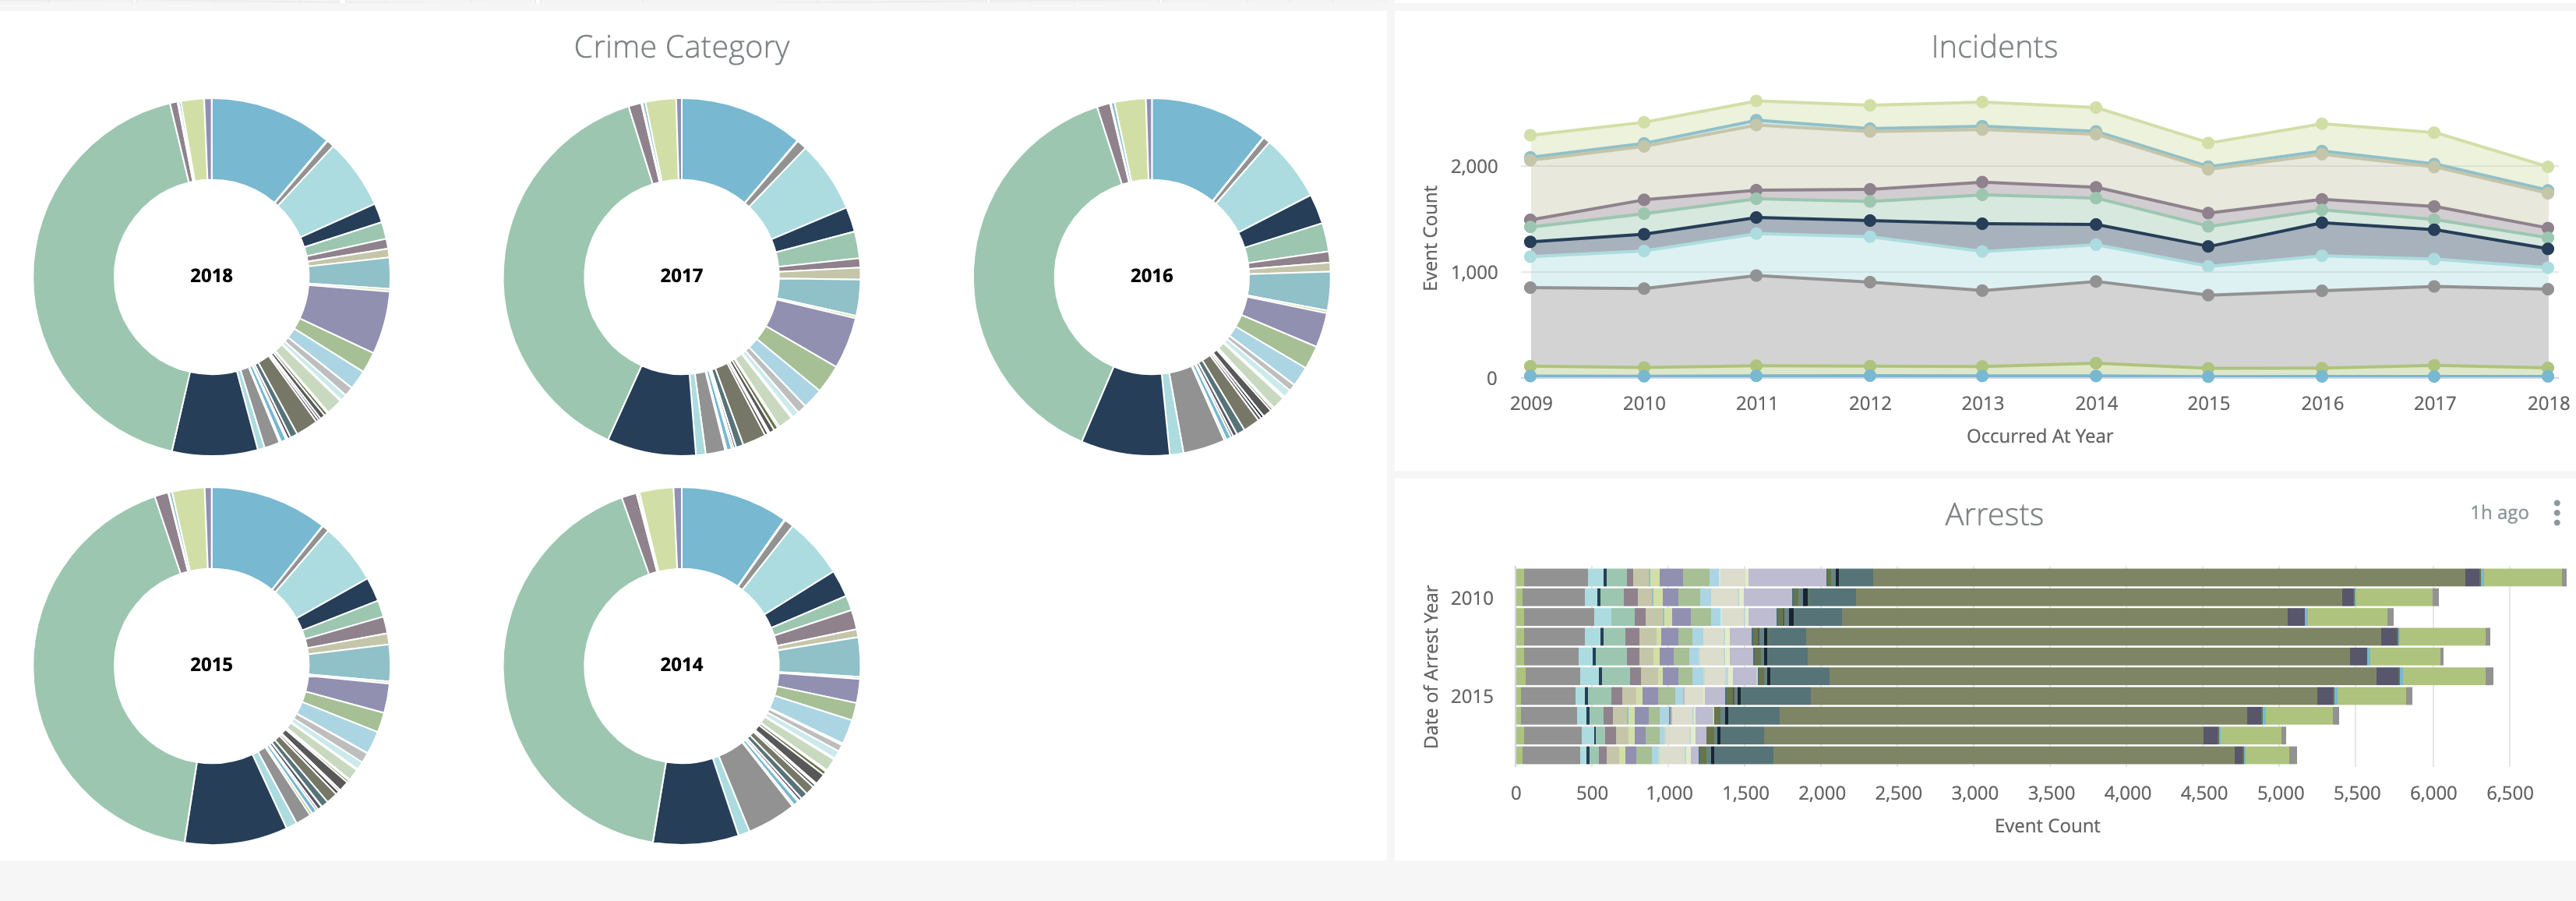Viewport: 2576px width, 901px height.
Task: Click the Crime Category tile title
Action: click(x=681, y=47)
